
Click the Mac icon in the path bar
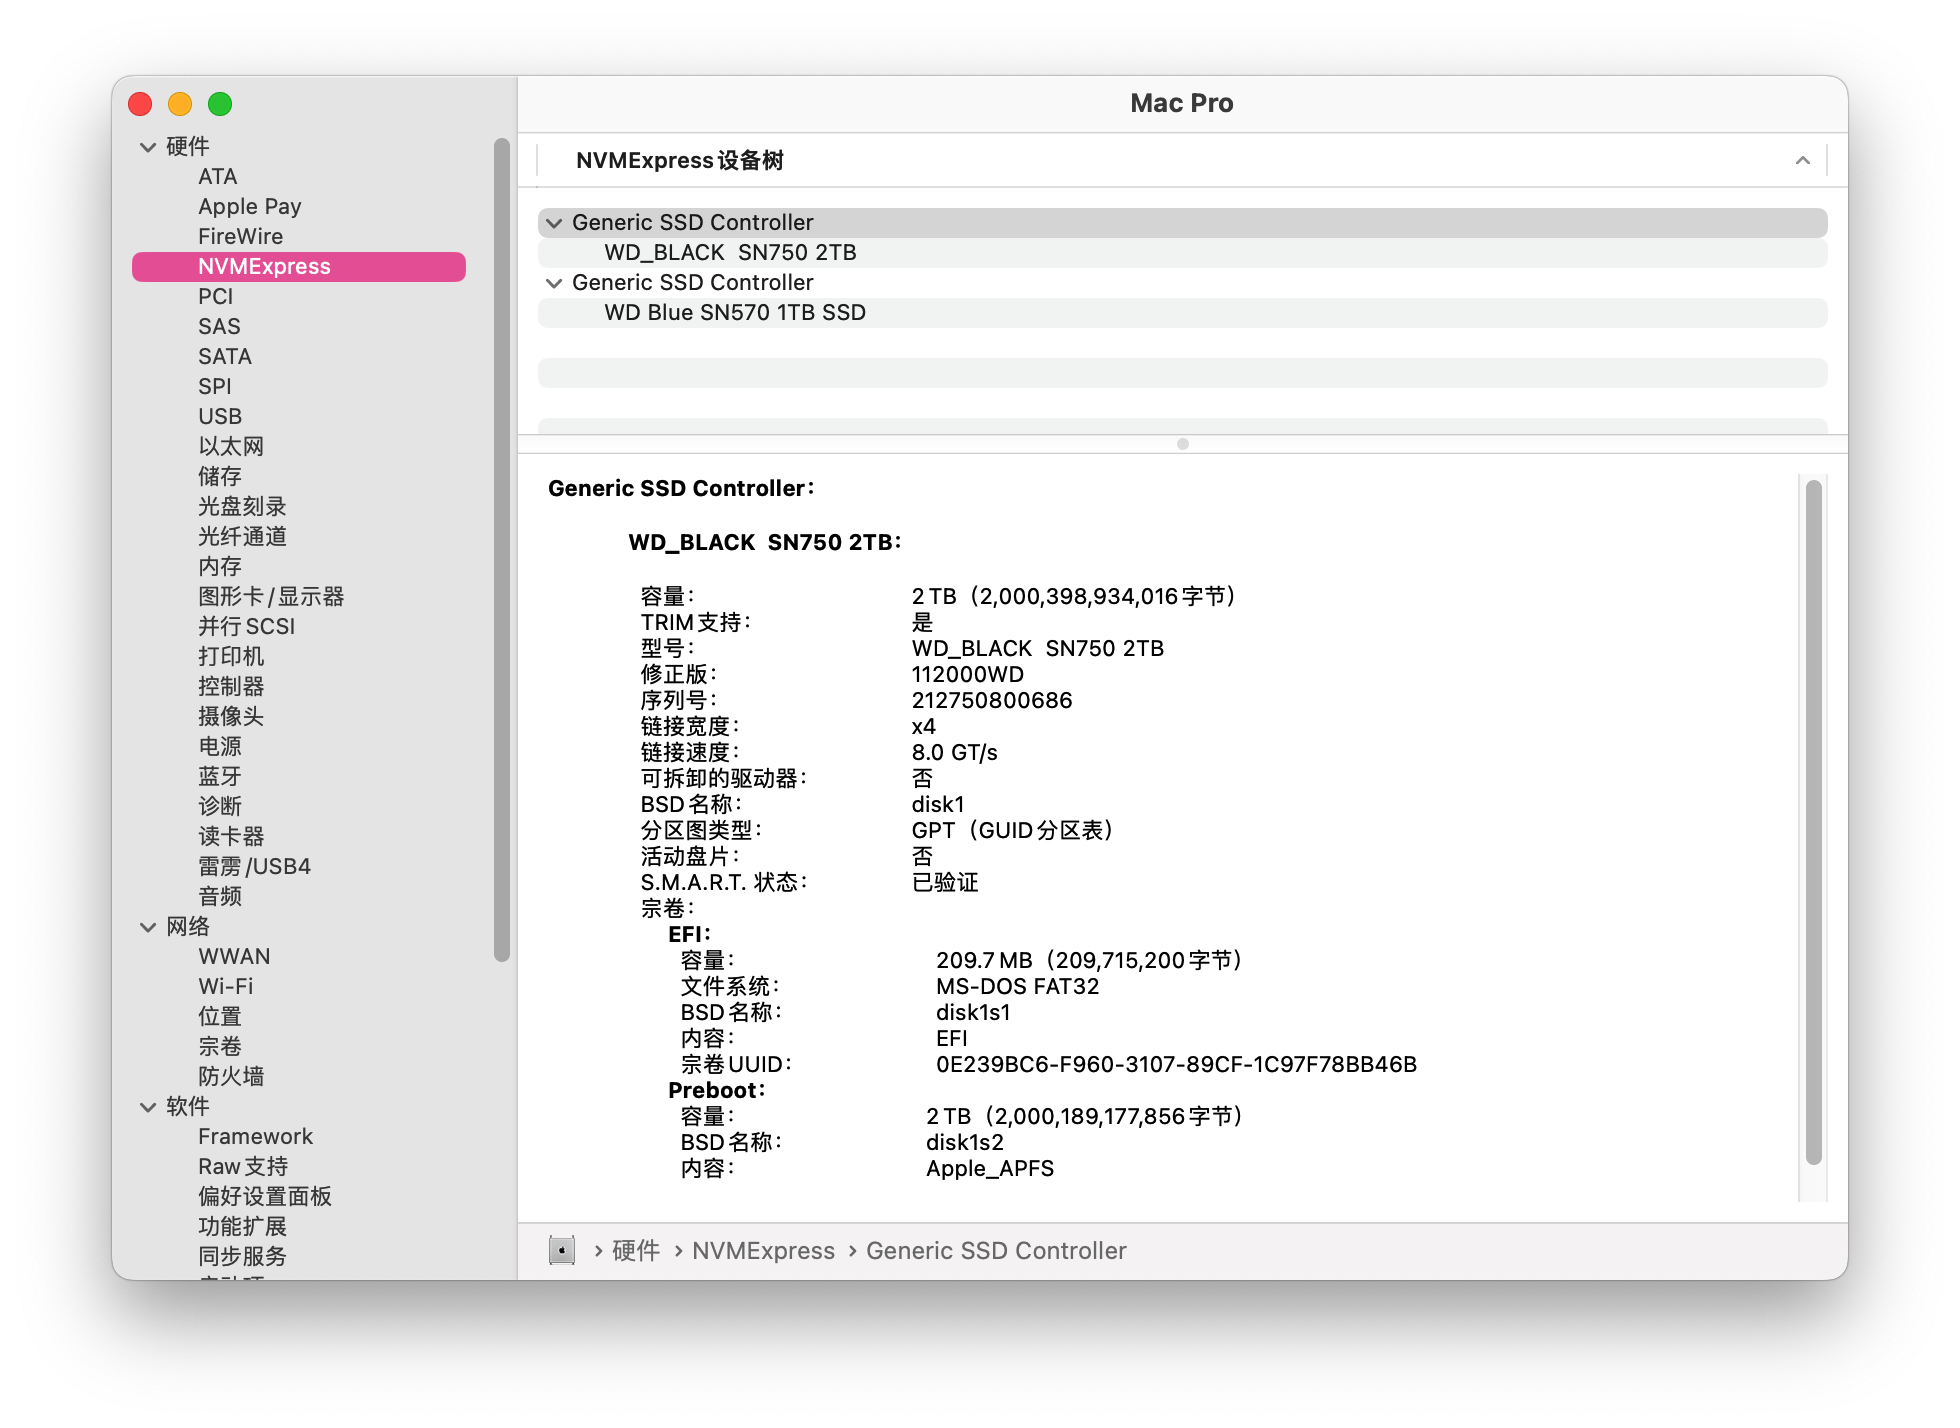click(x=562, y=1250)
